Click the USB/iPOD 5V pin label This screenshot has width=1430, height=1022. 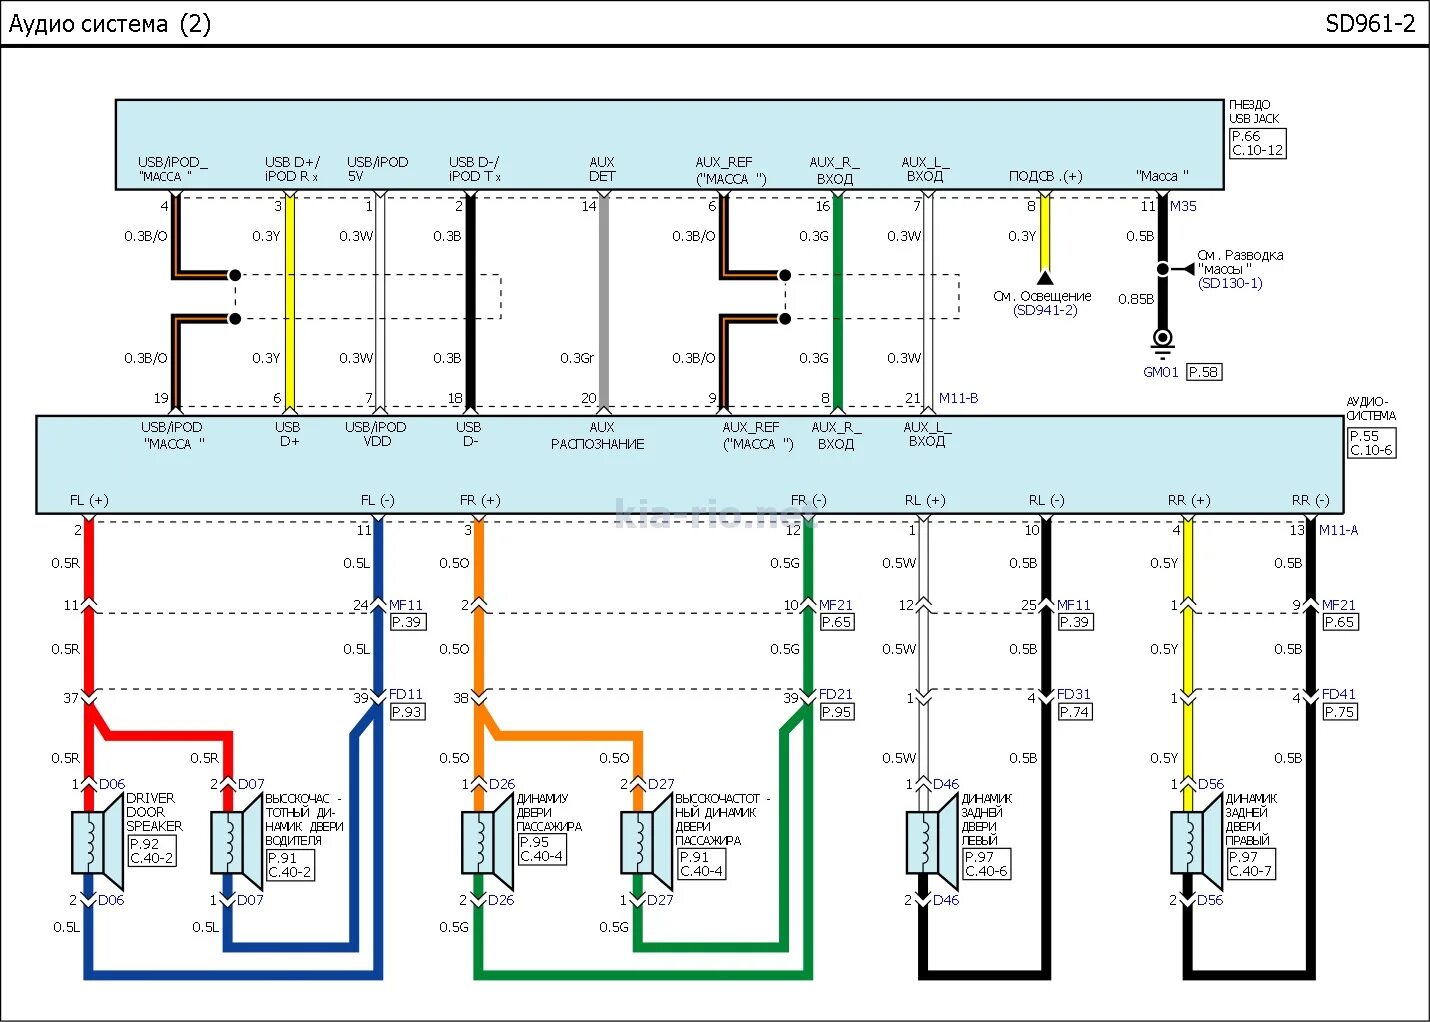point(377,169)
